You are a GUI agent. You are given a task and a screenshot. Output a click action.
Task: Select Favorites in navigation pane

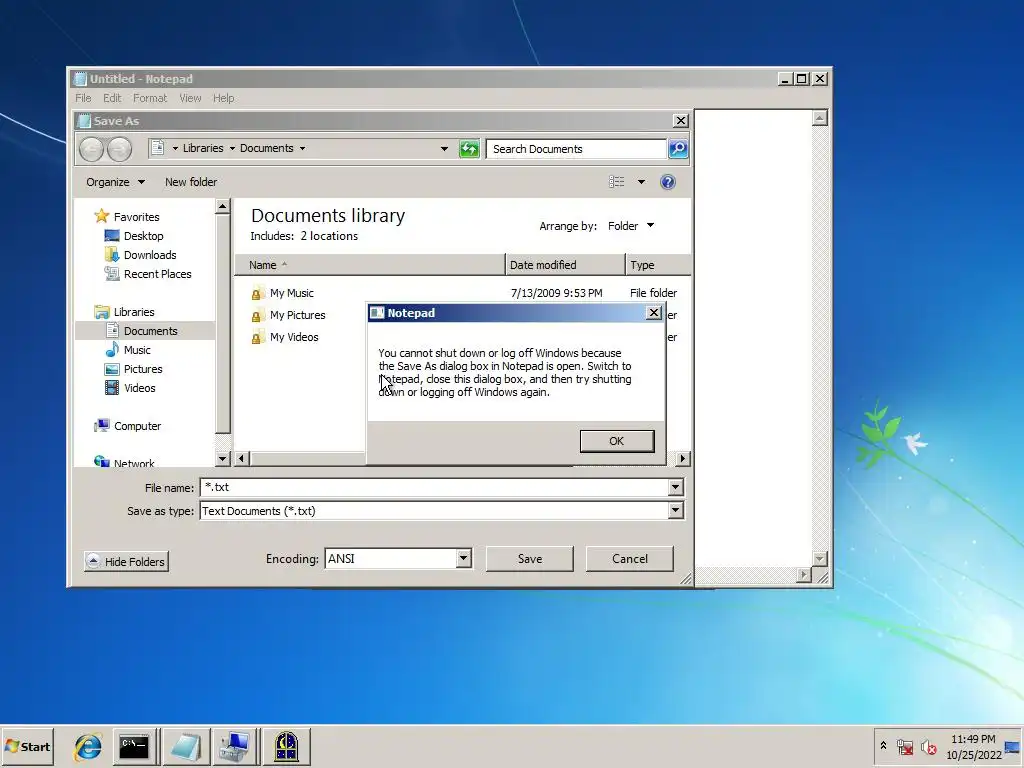(136, 217)
